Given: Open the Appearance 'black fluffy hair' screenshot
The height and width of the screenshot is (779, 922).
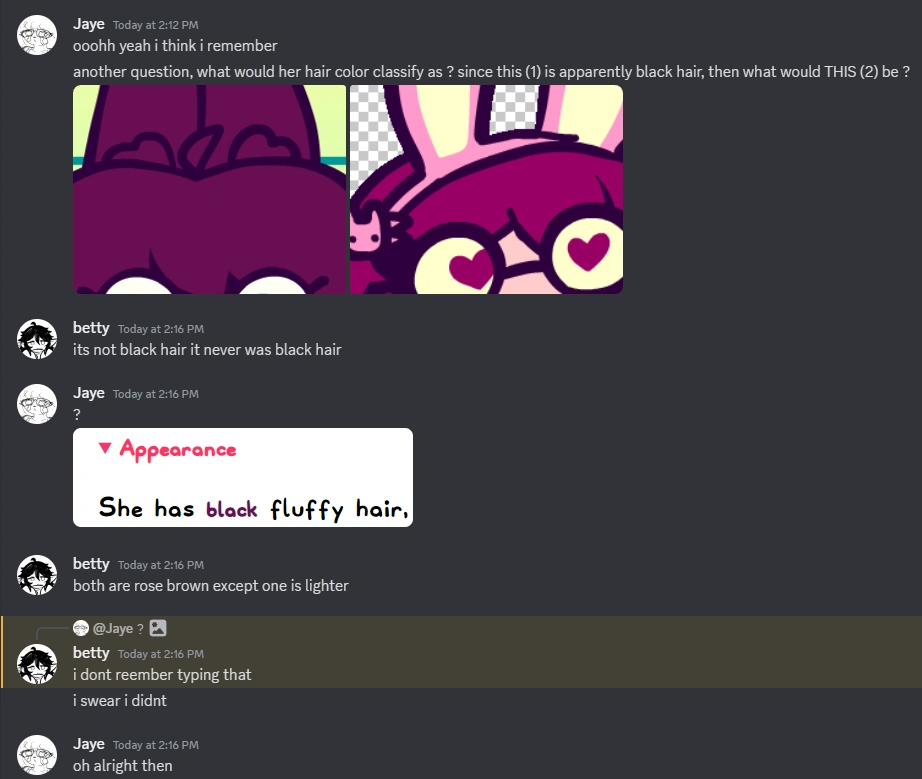Looking at the screenshot, I should (243, 477).
